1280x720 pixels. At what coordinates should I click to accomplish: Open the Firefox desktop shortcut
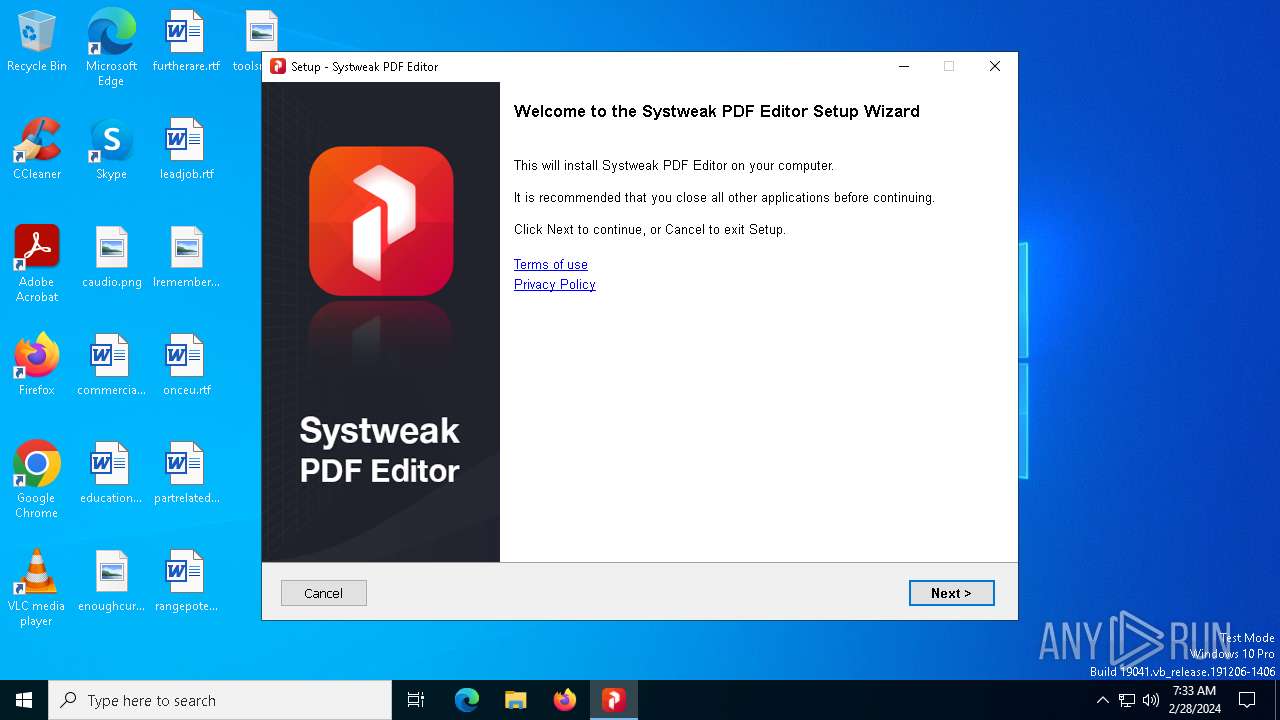click(x=37, y=365)
